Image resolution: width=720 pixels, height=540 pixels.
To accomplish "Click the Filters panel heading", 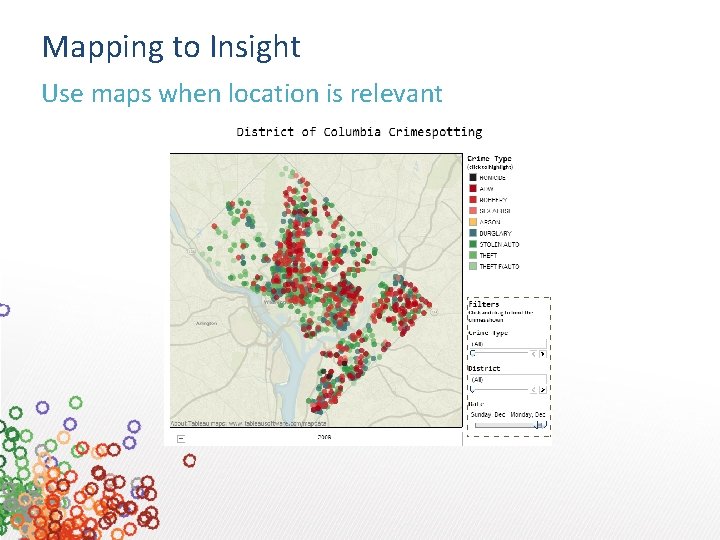I will (x=484, y=304).
